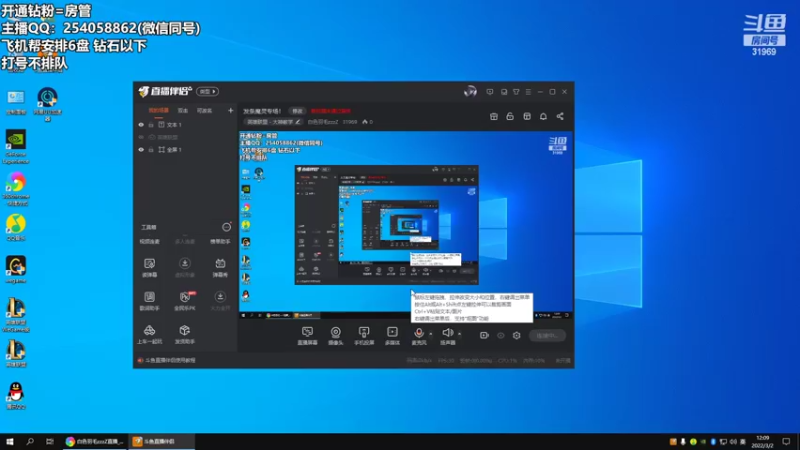Show the hidden middle source layer
The image size is (800, 450).
click(141, 137)
